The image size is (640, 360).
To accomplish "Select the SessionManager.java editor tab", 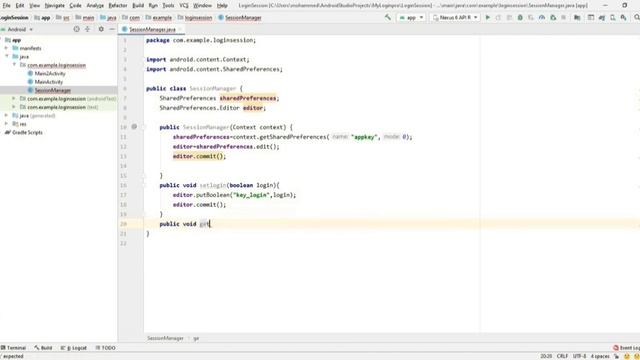I will point(152,29).
